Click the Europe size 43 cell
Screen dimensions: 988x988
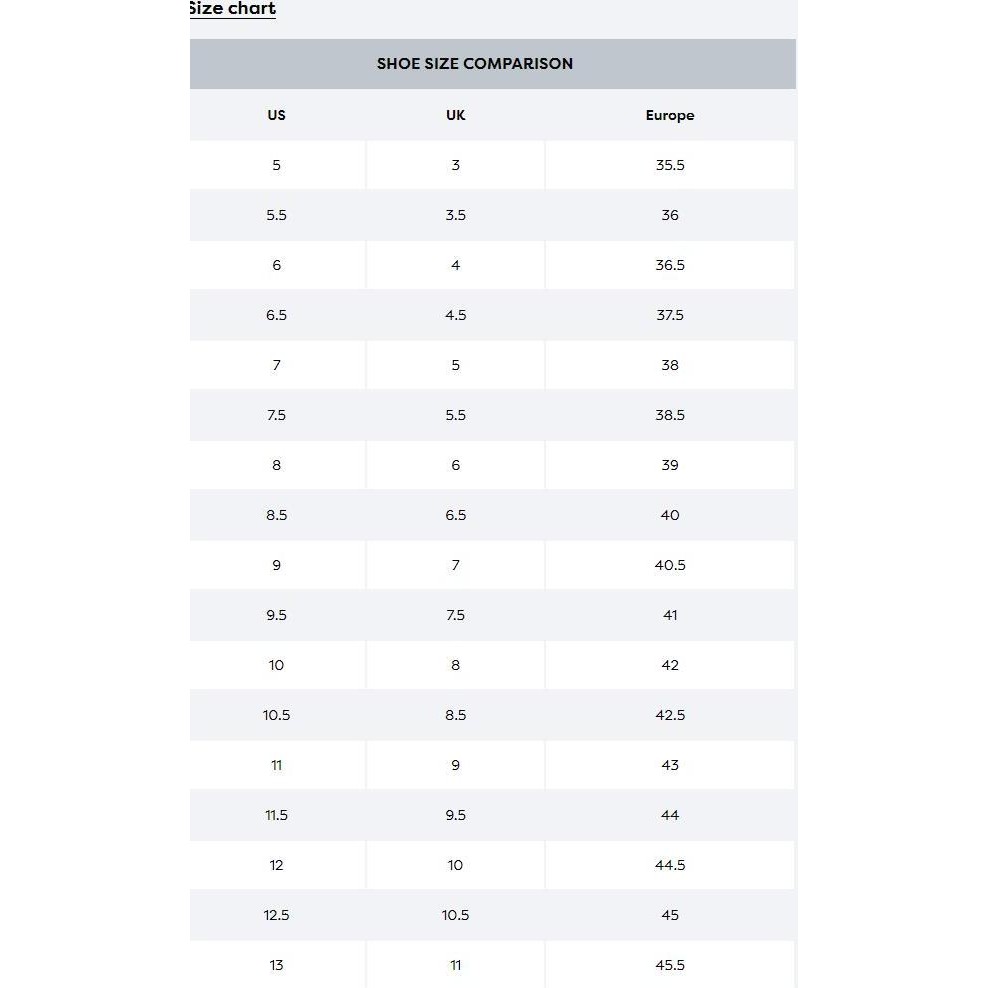[x=670, y=765]
